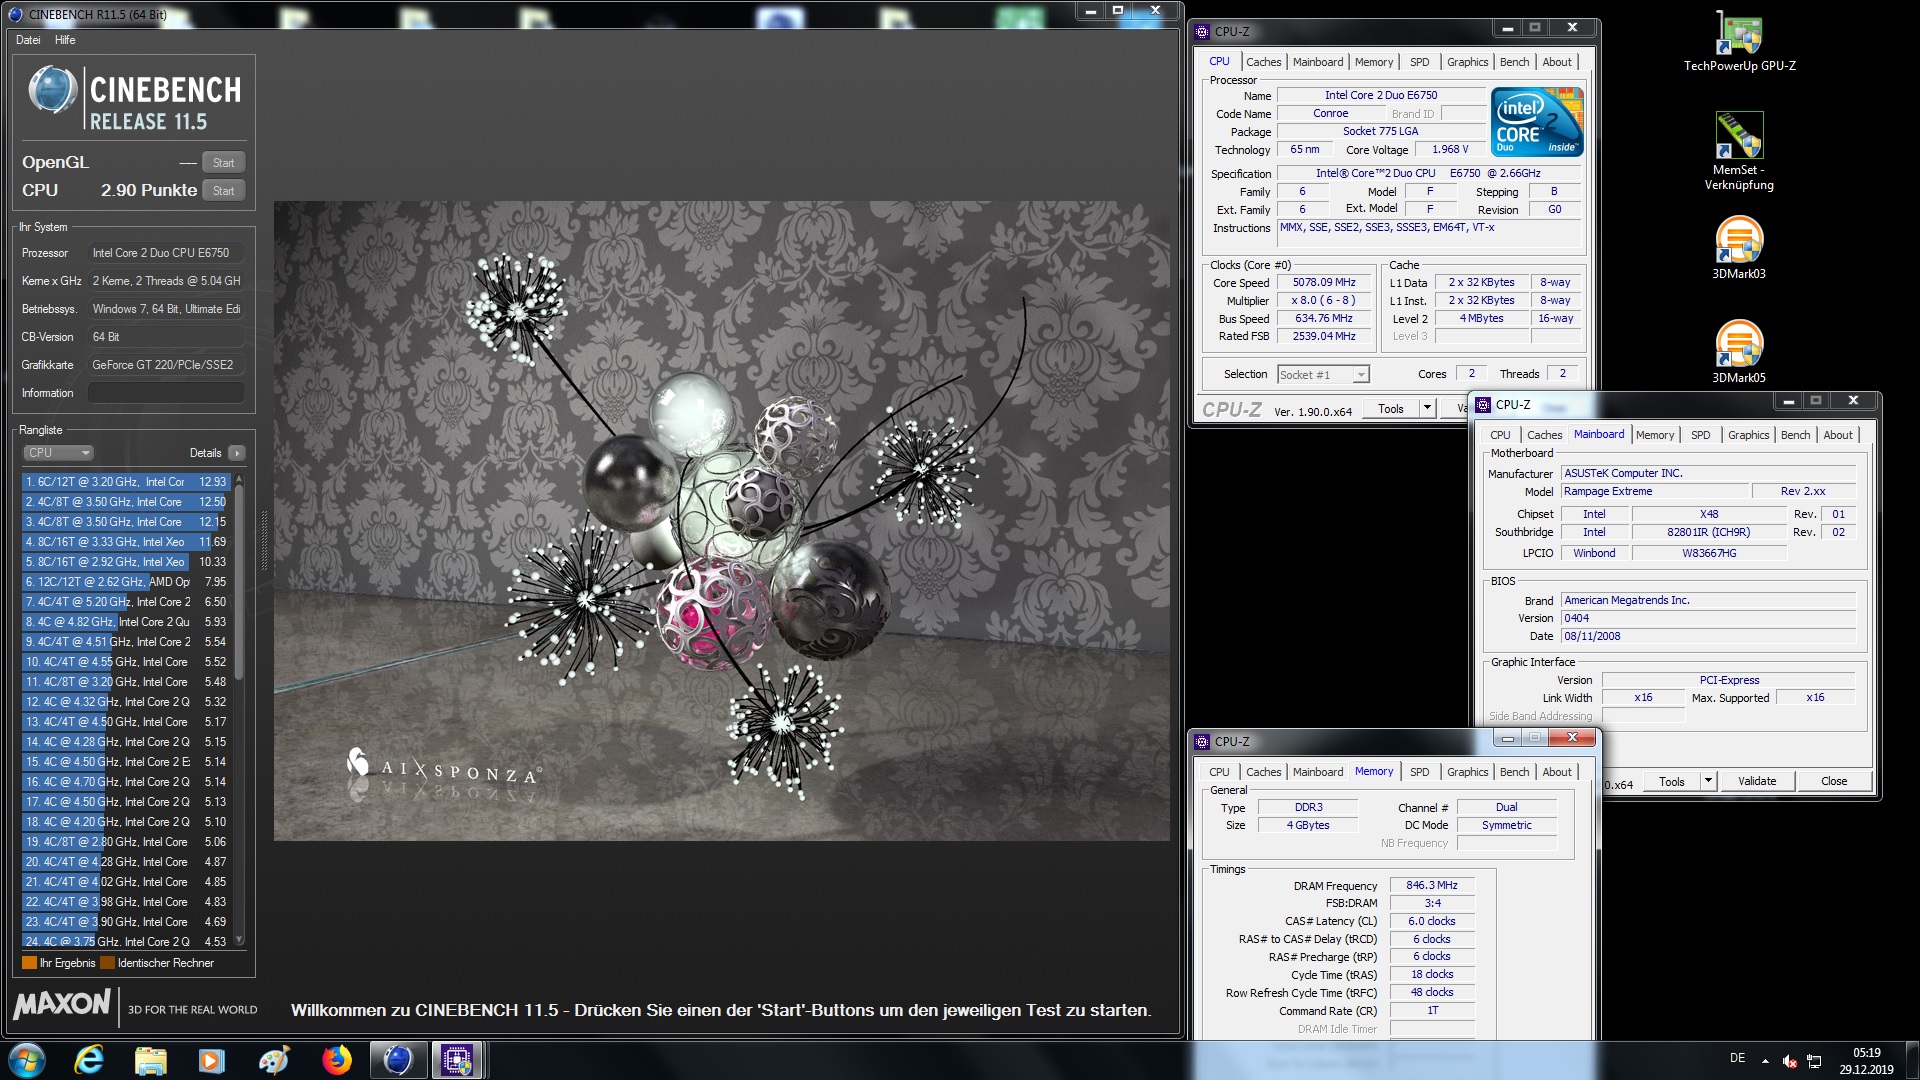Launch 3DMark05 desktop shortcut
This screenshot has height=1080, width=1920.
coord(1739,351)
